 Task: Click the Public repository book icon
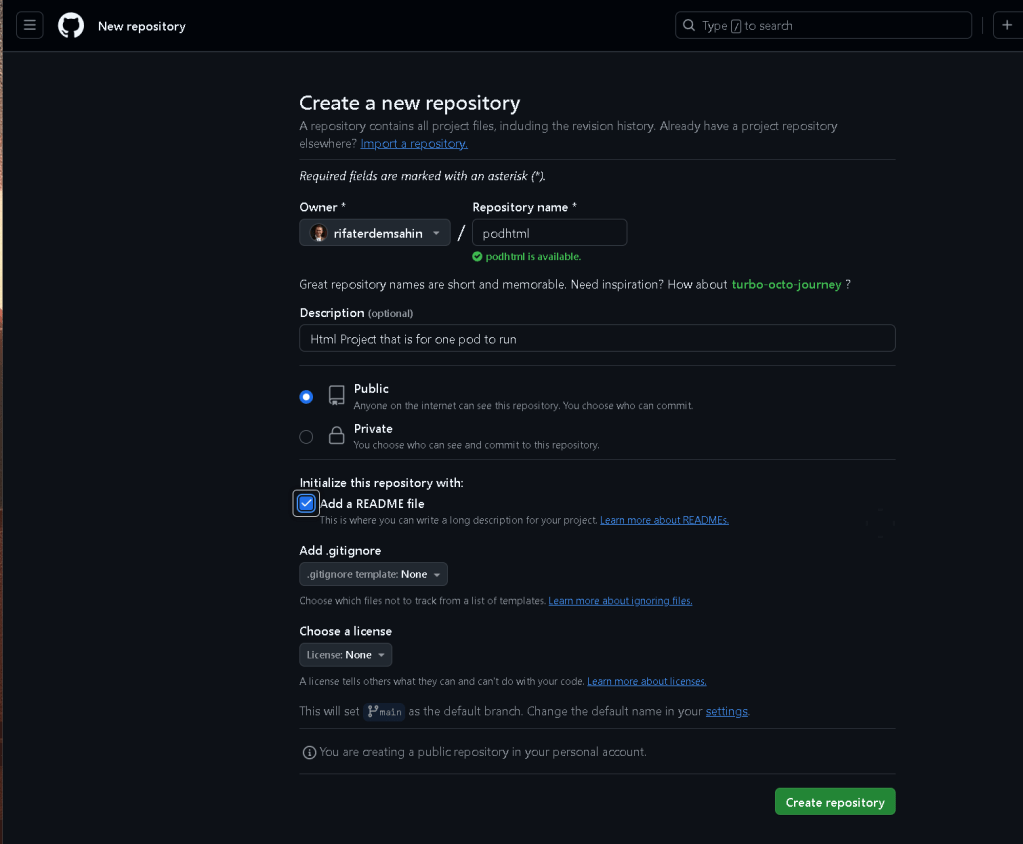(337, 395)
